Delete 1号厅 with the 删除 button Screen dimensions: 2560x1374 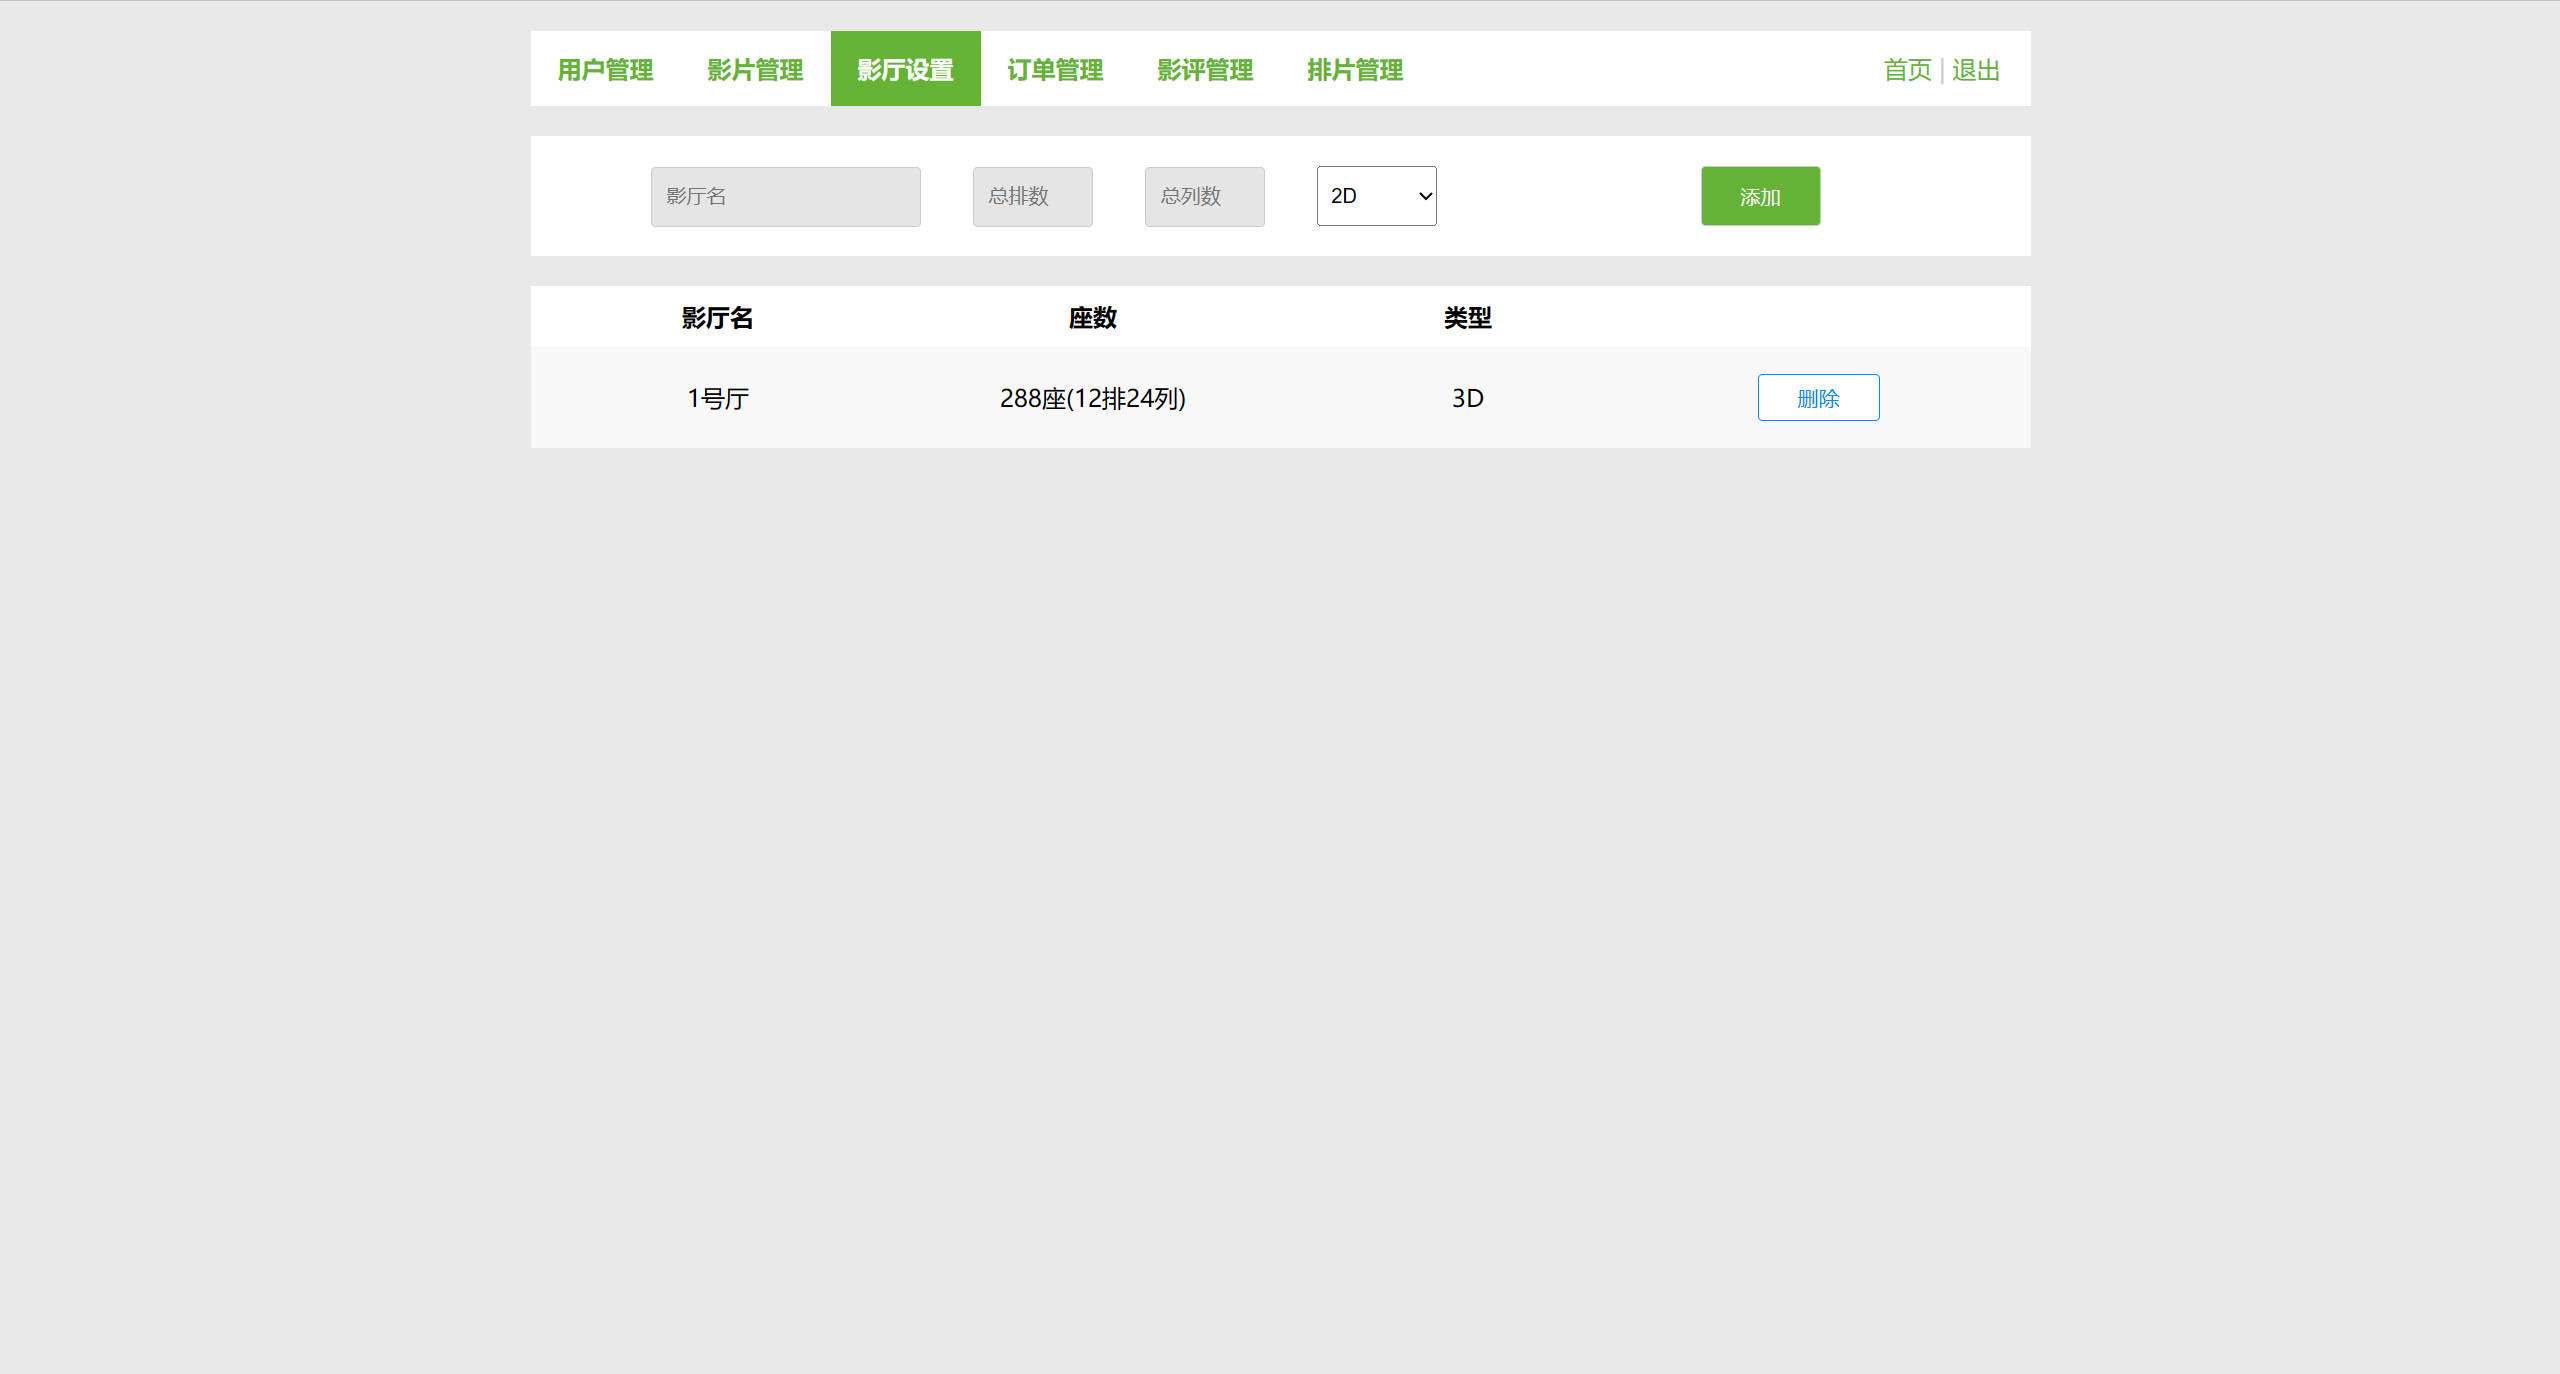pyautogui.click(x=1818, y=397)
